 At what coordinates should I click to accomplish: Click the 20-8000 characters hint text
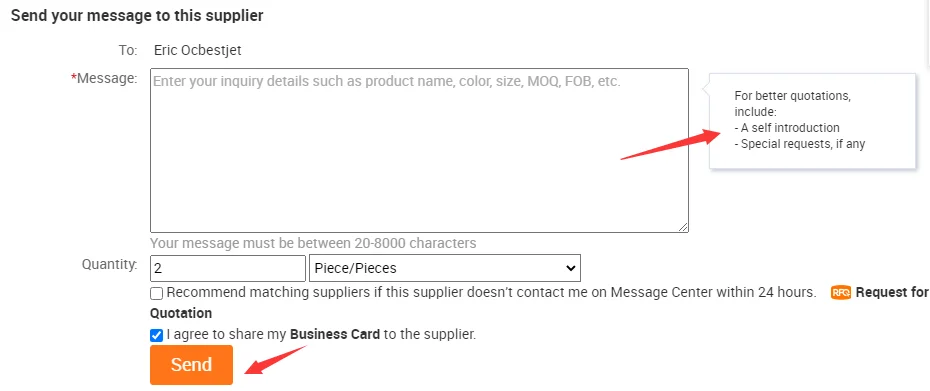click(313, 243)
